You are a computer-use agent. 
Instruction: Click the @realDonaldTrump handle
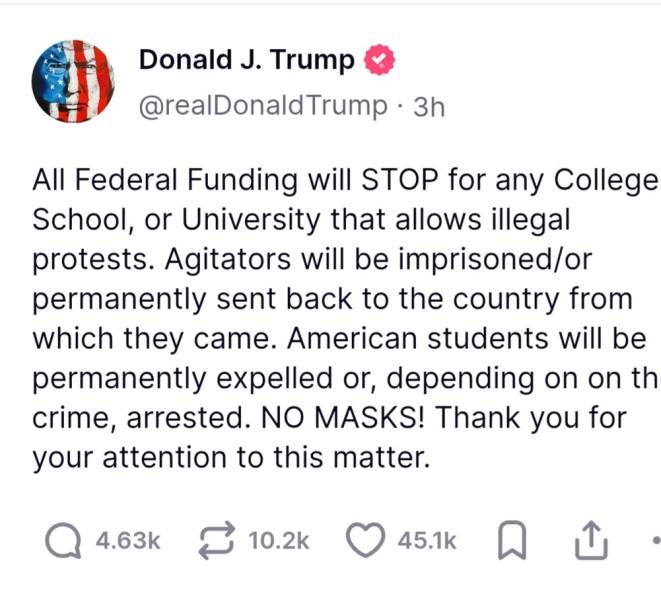tap(261, 105)
